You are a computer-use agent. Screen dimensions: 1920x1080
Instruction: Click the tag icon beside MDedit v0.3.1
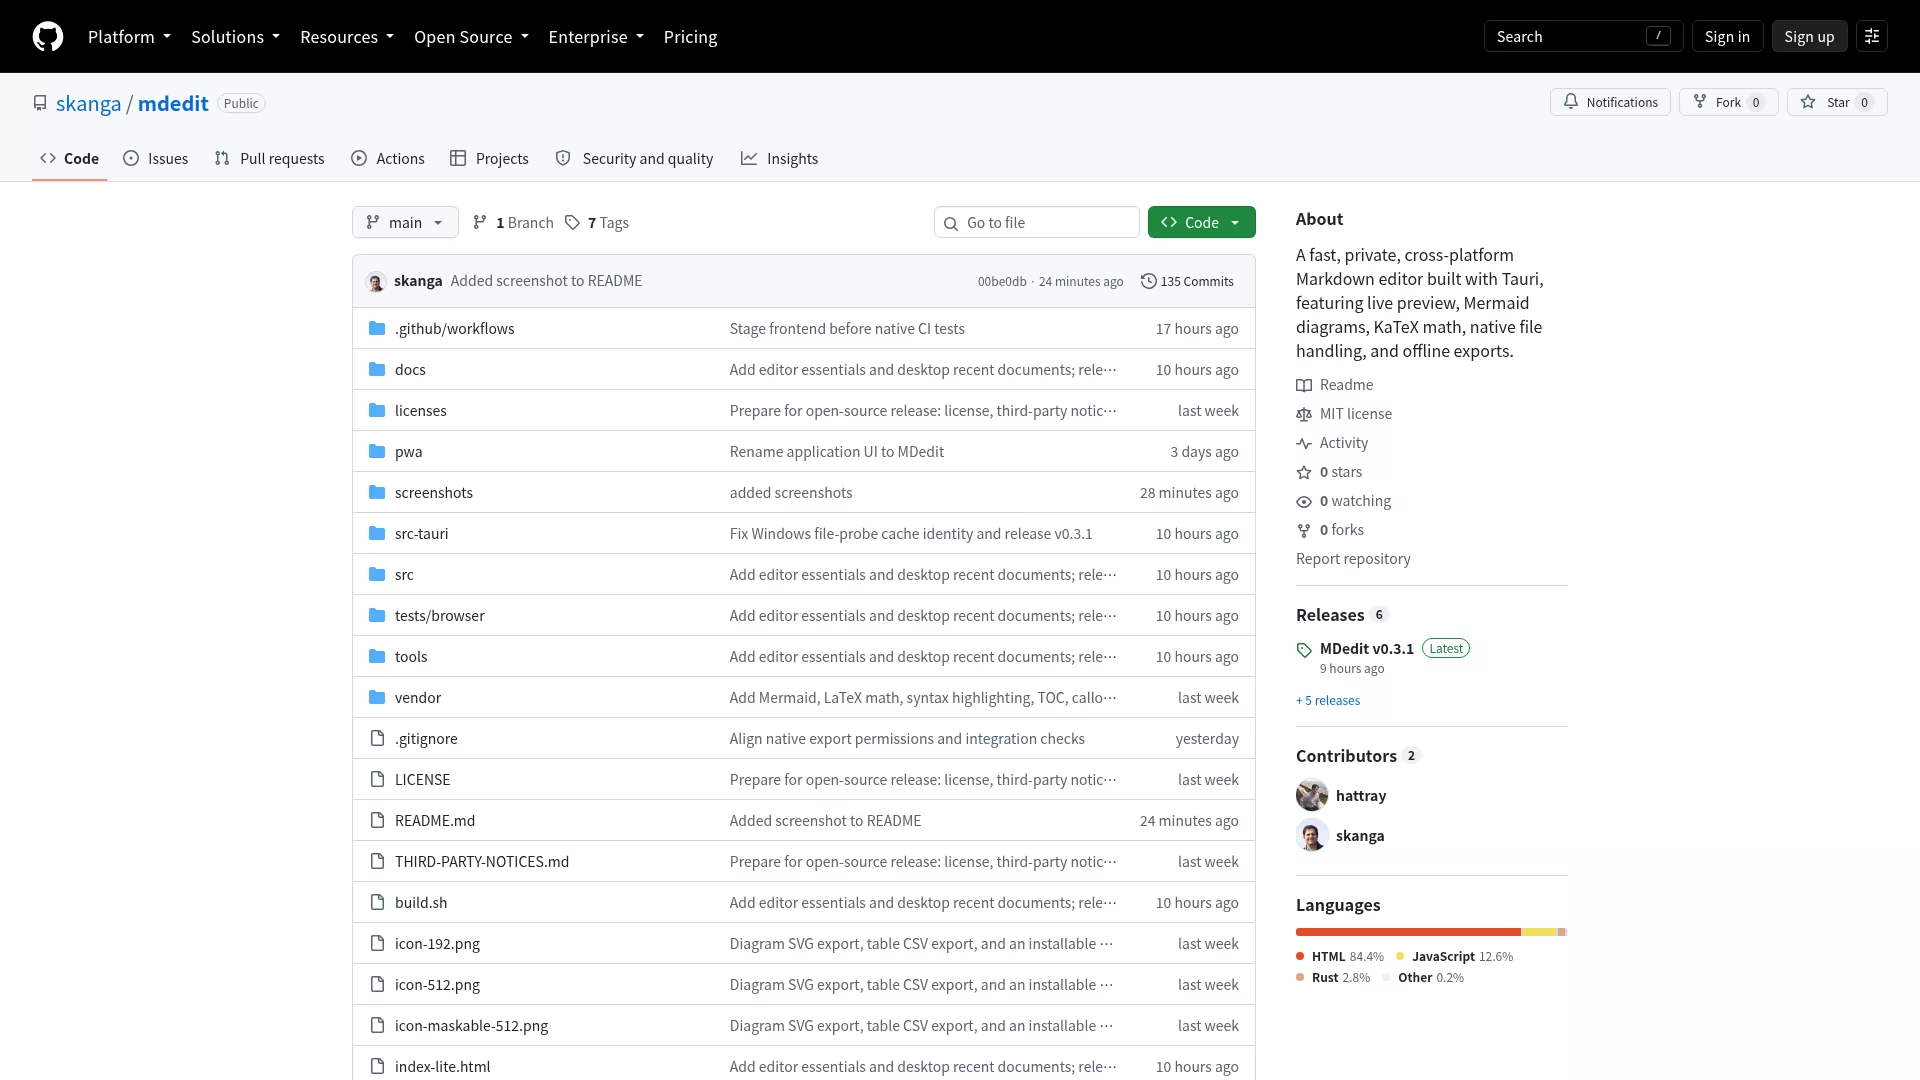(x=1304, y=650)
